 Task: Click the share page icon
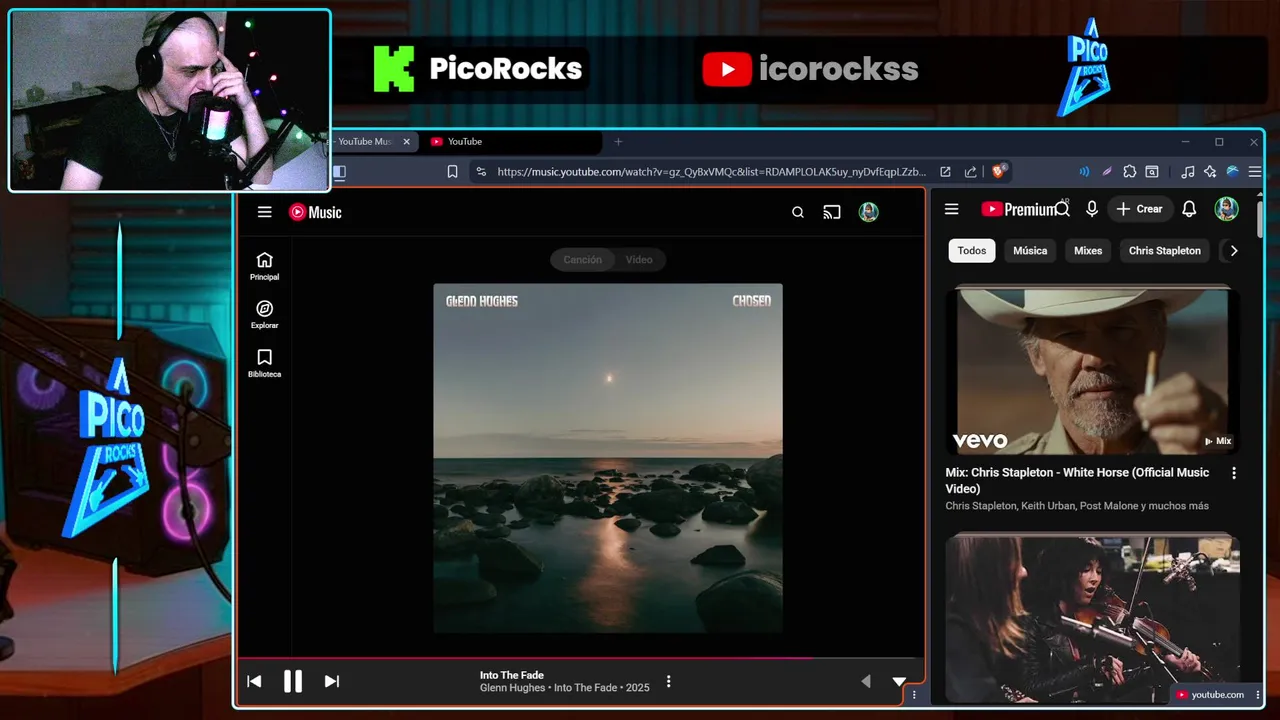pos(970,172)
